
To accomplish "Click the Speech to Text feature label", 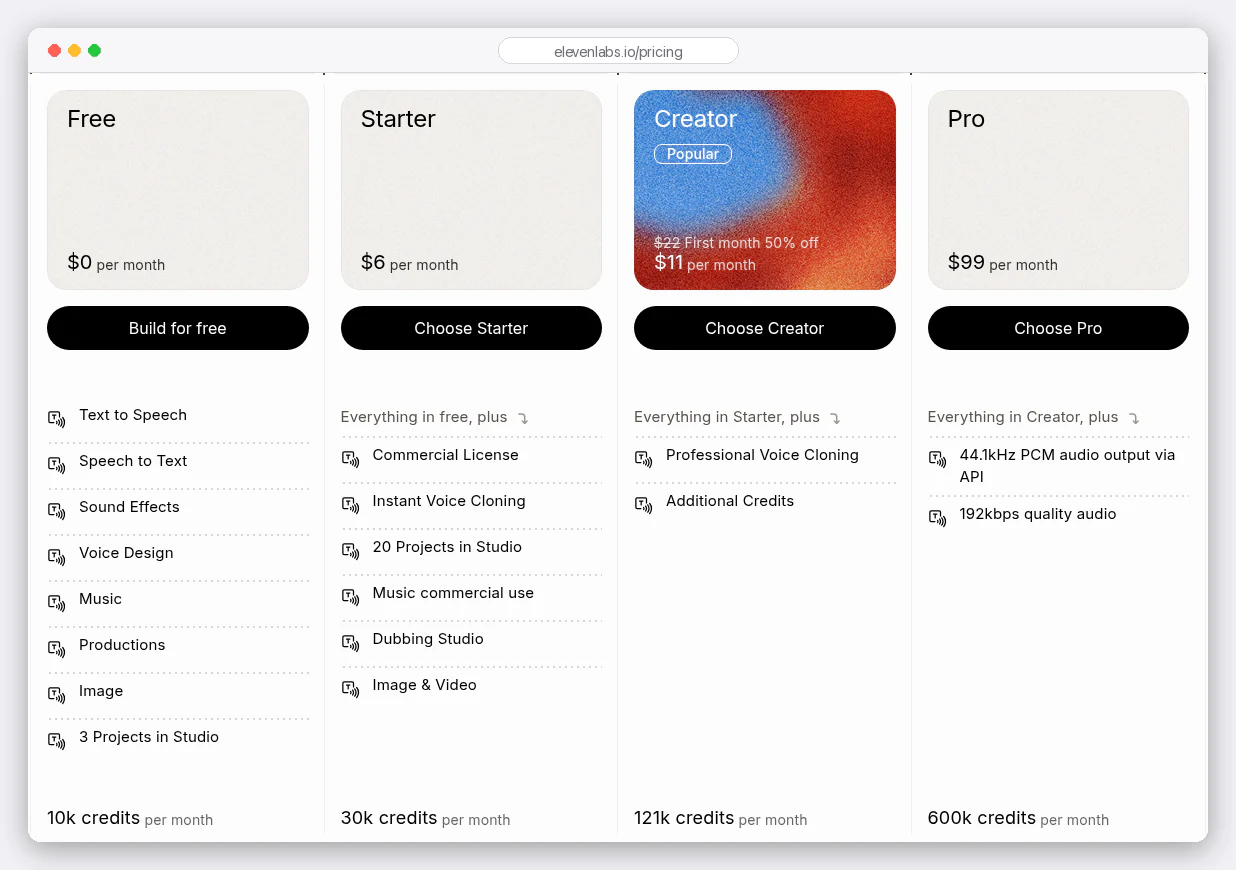I will click(133, 461).
